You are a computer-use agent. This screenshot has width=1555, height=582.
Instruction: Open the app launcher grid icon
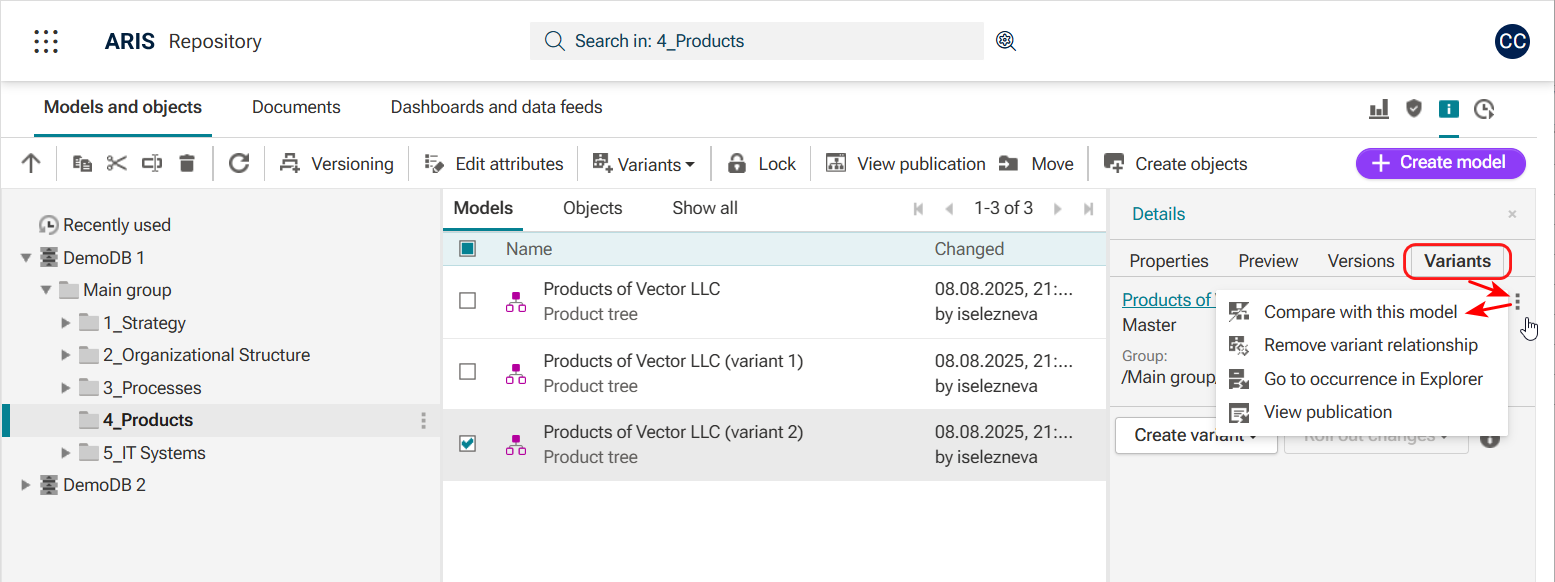[46, 41]
